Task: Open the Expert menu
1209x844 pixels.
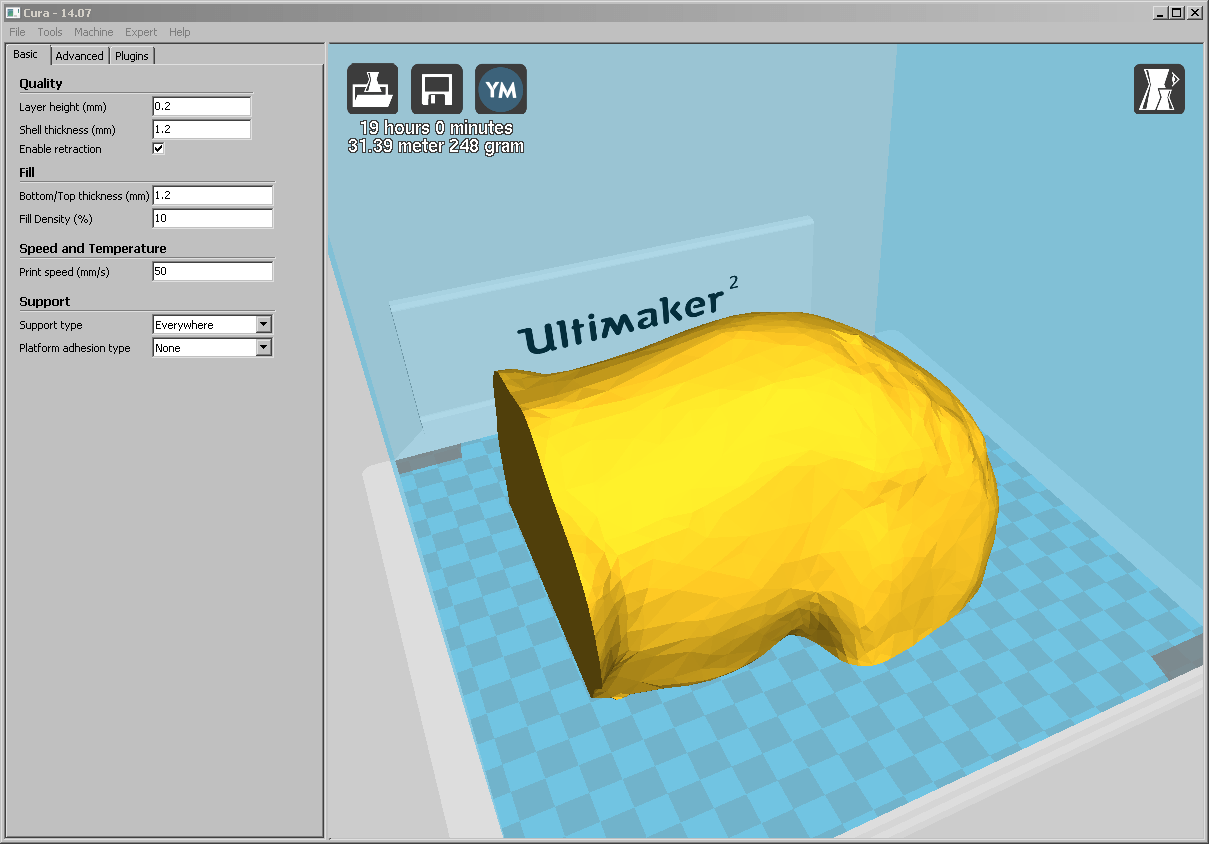Action: click(x=141, y=32)
